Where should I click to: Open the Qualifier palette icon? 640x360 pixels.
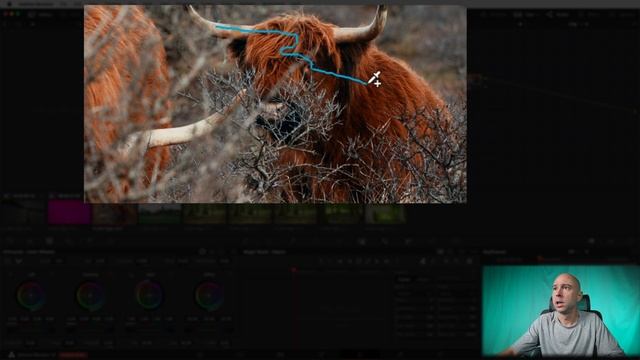pos(293,241)
